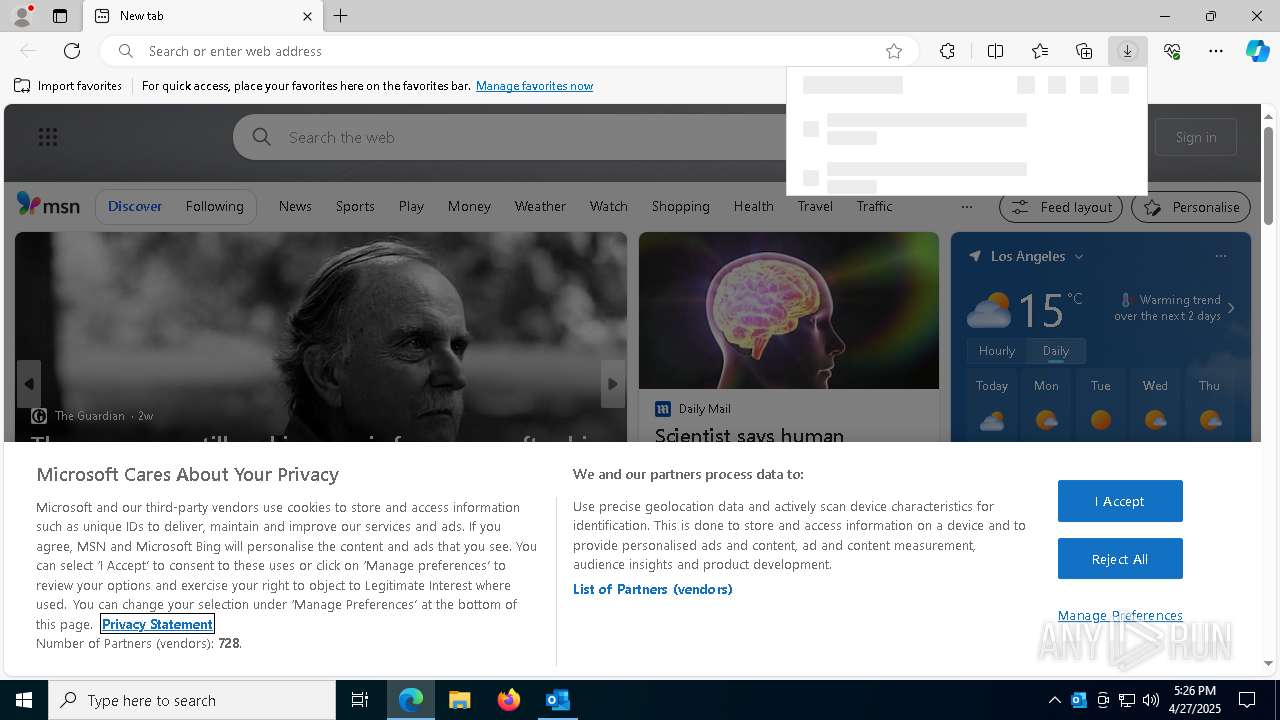
Task: Select the Following tab
Action: (214, 206)
